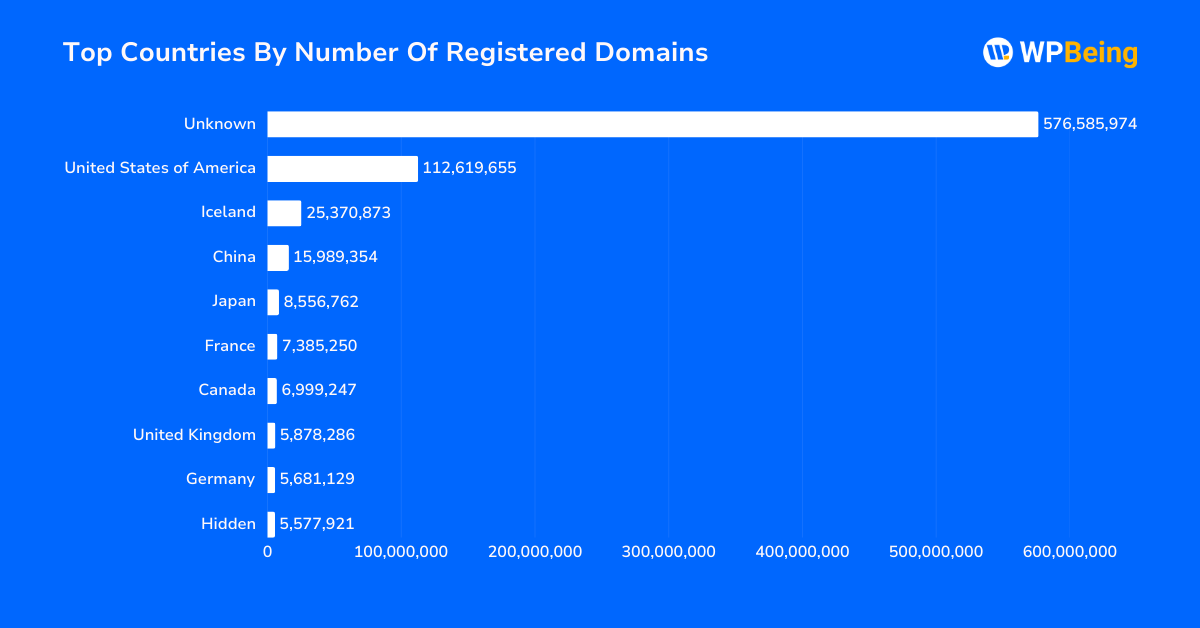Click the Iceland bar
Image resolution: width=1200 pixels, height=628 pixels.
[283, 212]
